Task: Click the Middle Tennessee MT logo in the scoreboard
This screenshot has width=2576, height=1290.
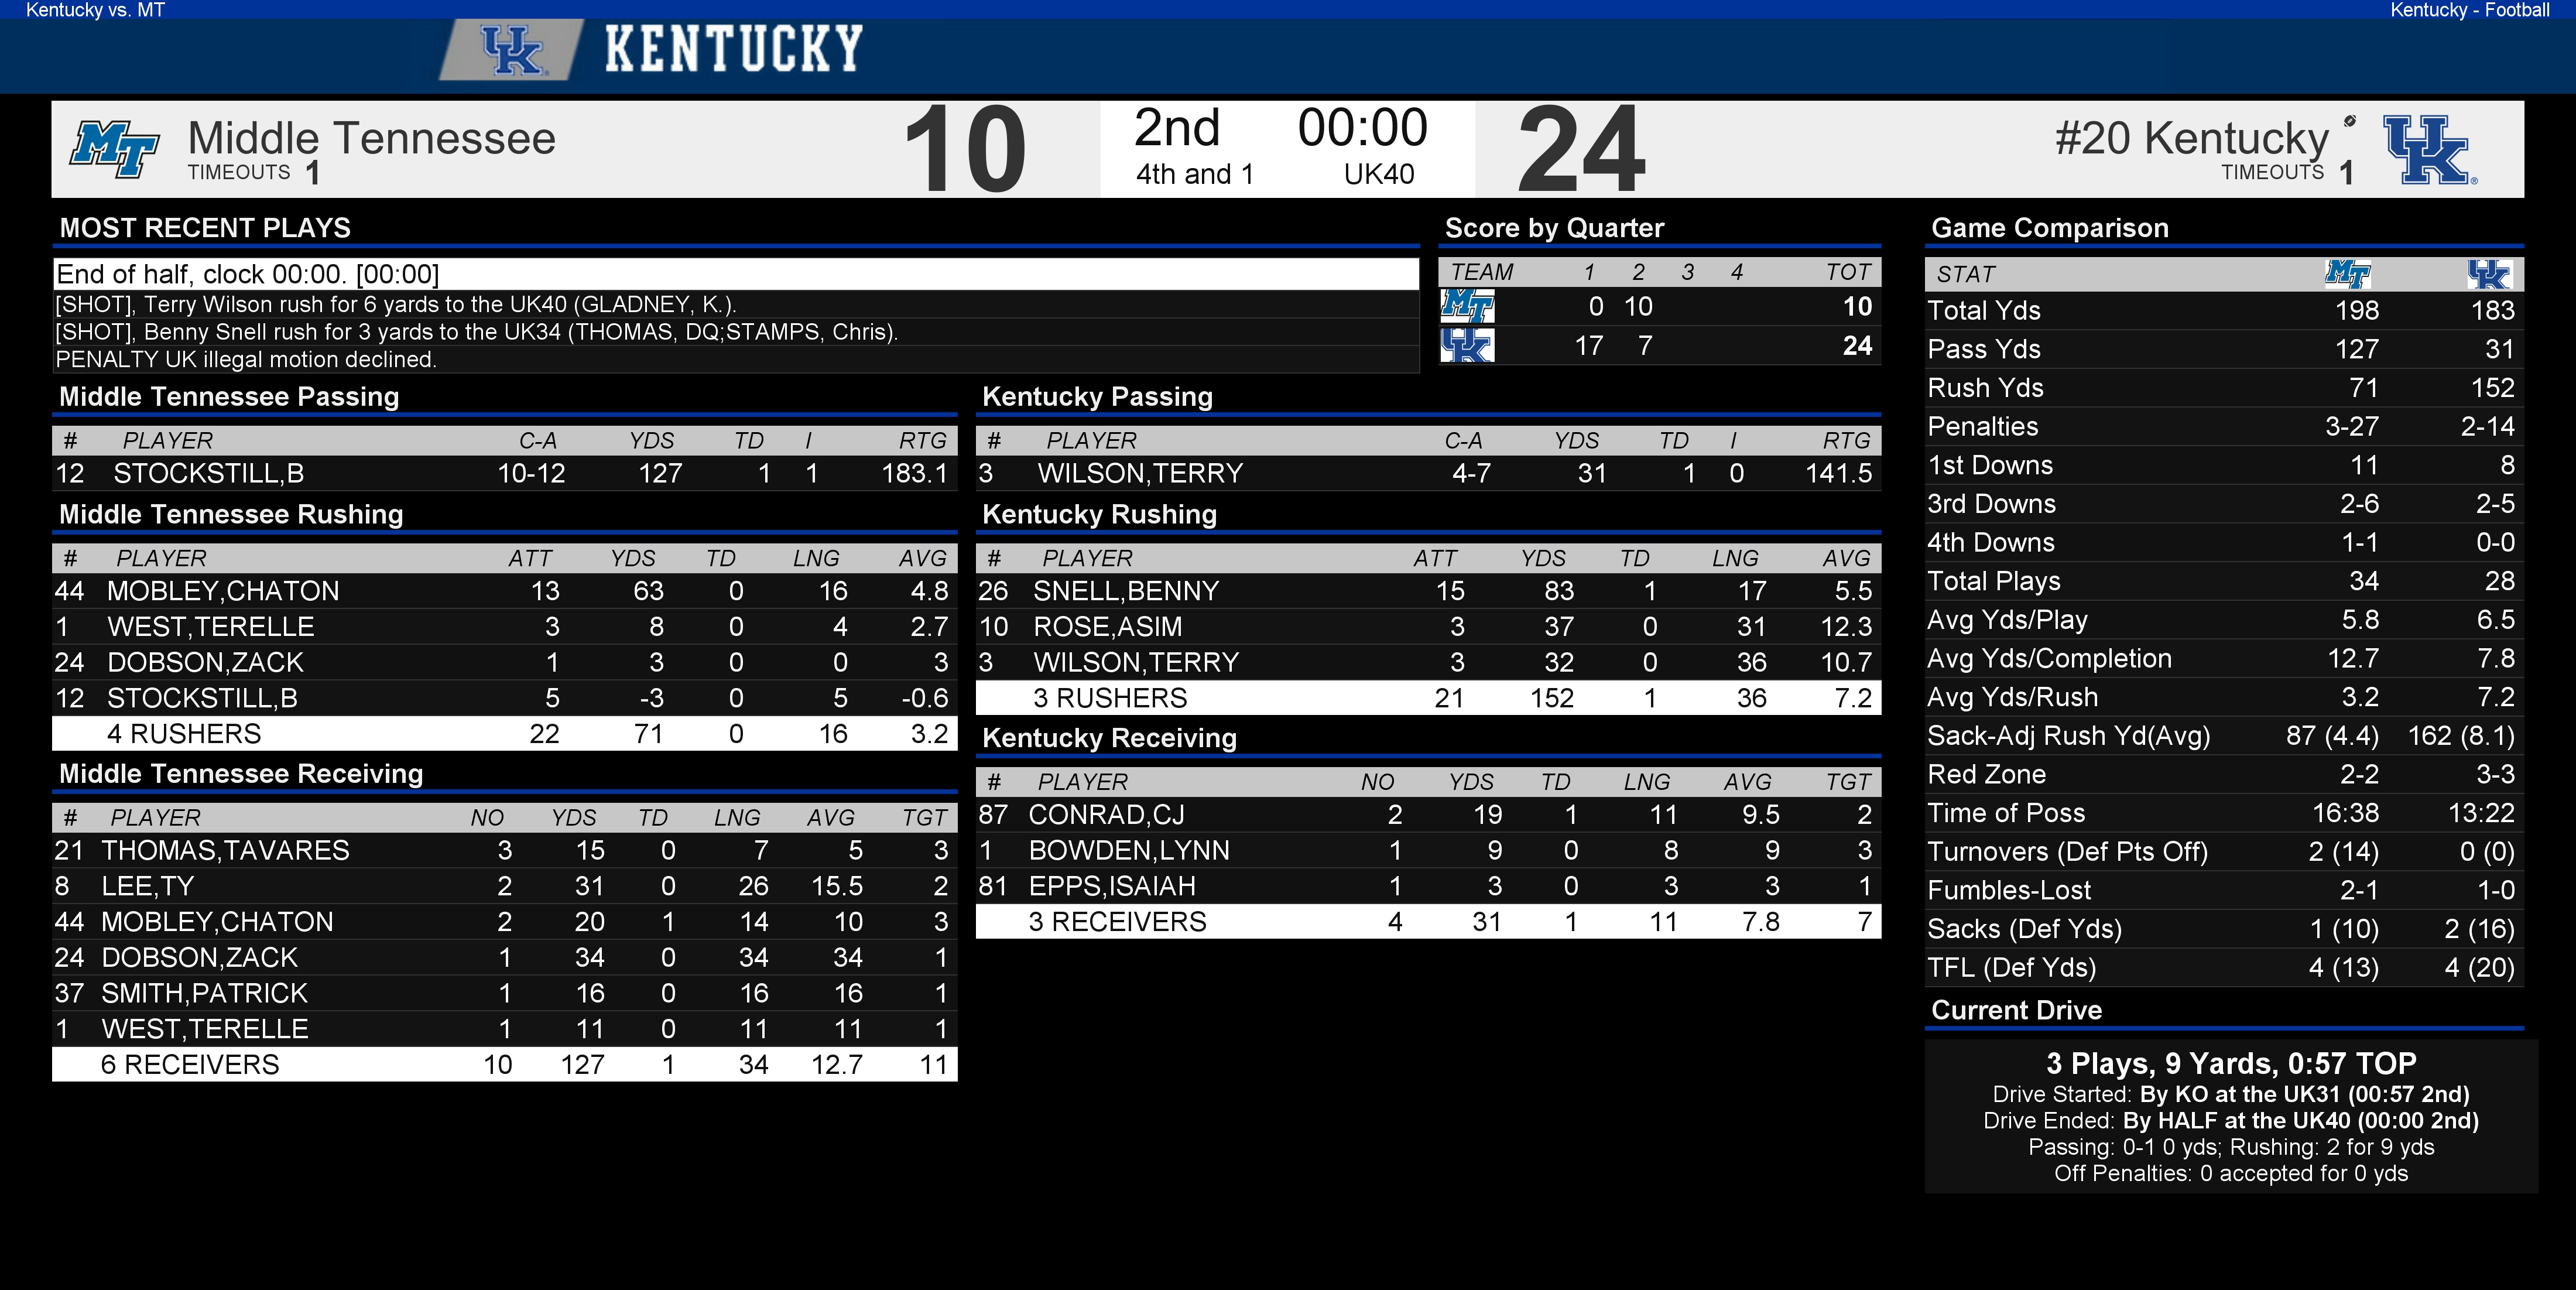Action: point(115,149)
